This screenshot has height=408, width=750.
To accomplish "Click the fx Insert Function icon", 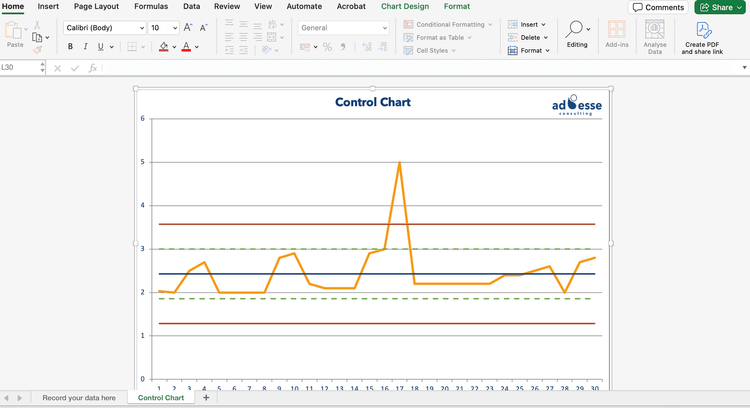I will coord(93,68).
